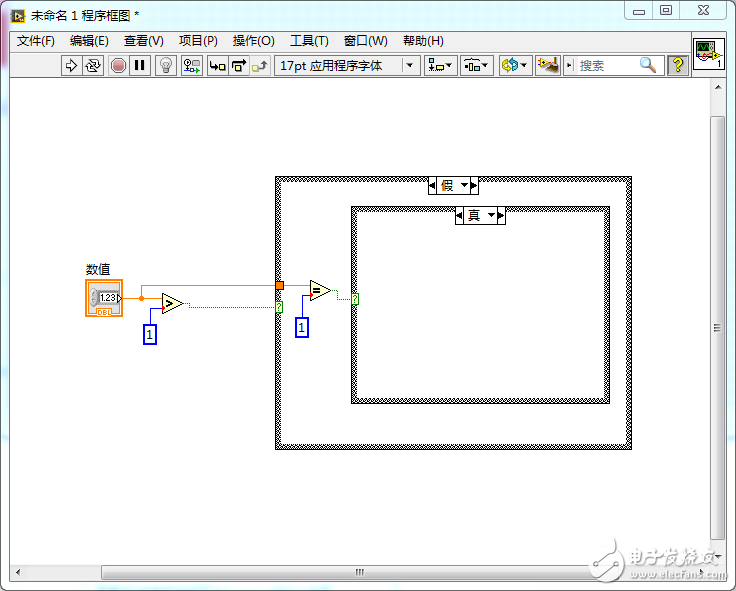Click horizontal scrollbar left arrow
The width and height of the screenshot is (736, 591).
18,572
